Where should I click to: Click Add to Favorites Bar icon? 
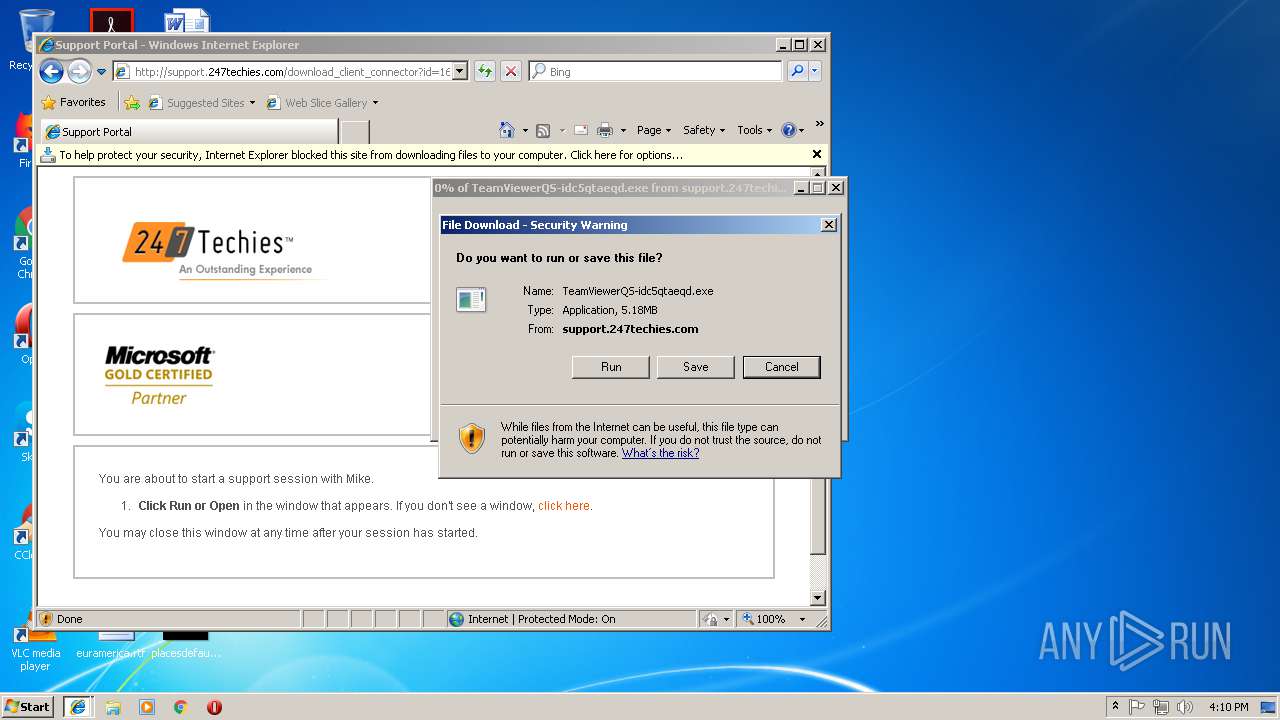tap(132, 102)
